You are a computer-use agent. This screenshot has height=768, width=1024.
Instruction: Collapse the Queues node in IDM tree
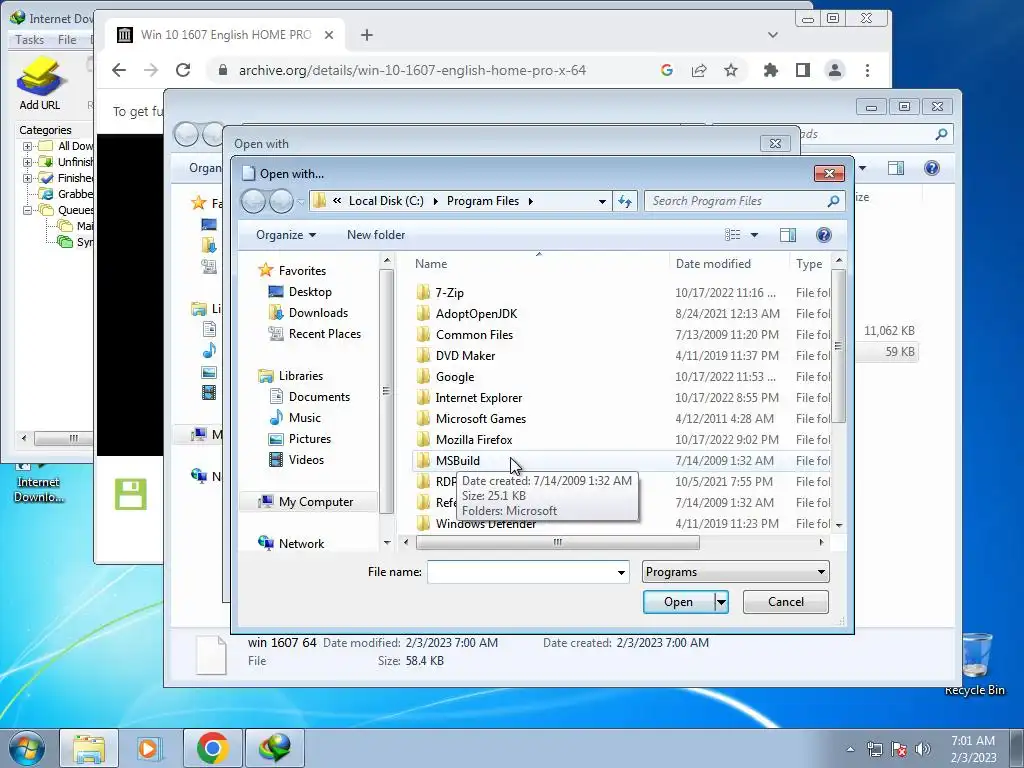click(x=27, y=210)
